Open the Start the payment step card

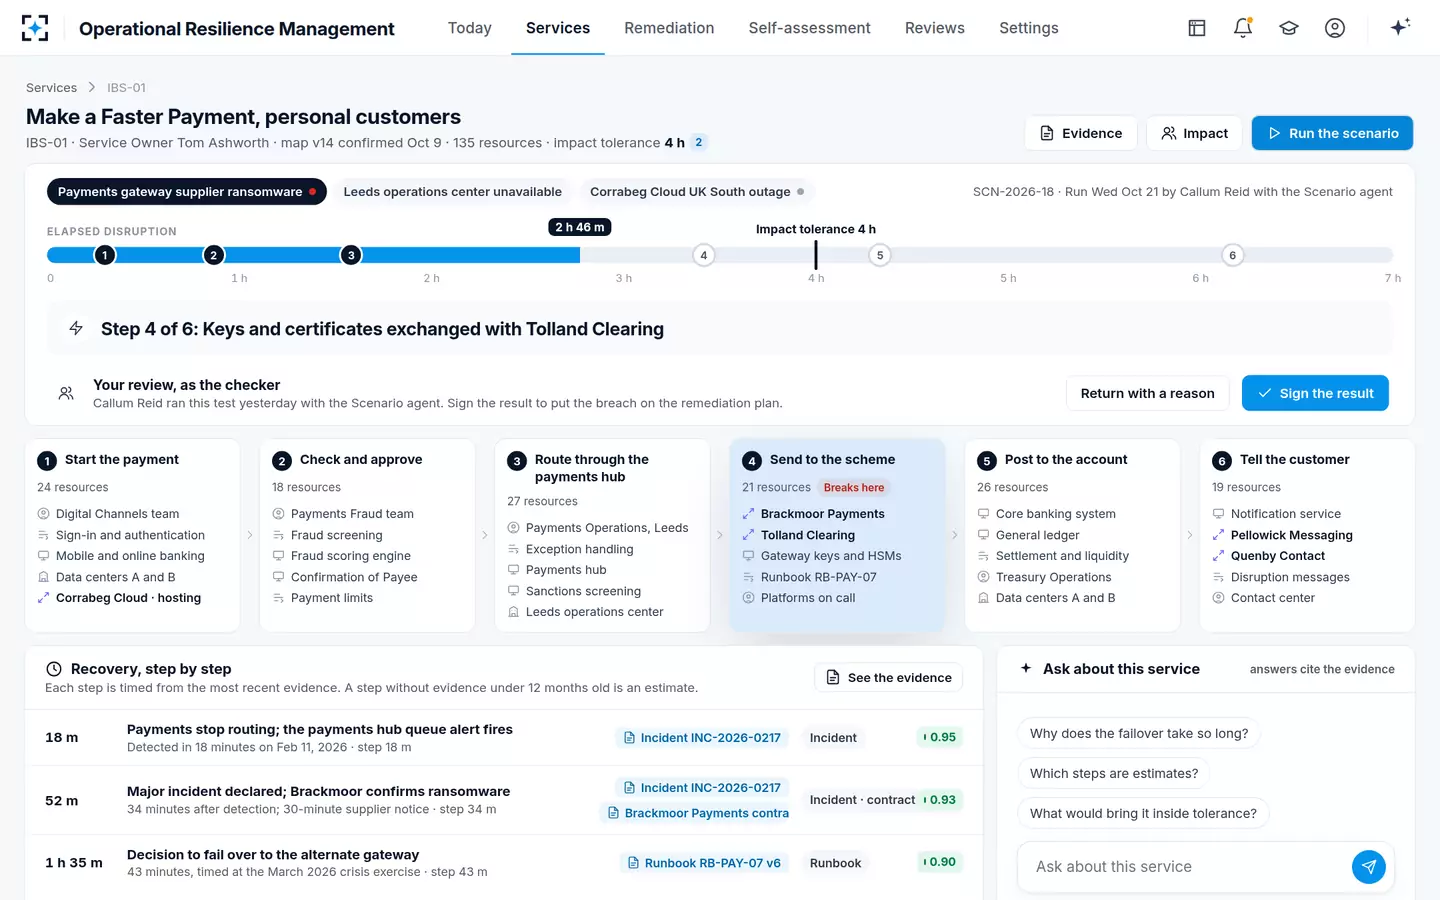tap(132, 535)
